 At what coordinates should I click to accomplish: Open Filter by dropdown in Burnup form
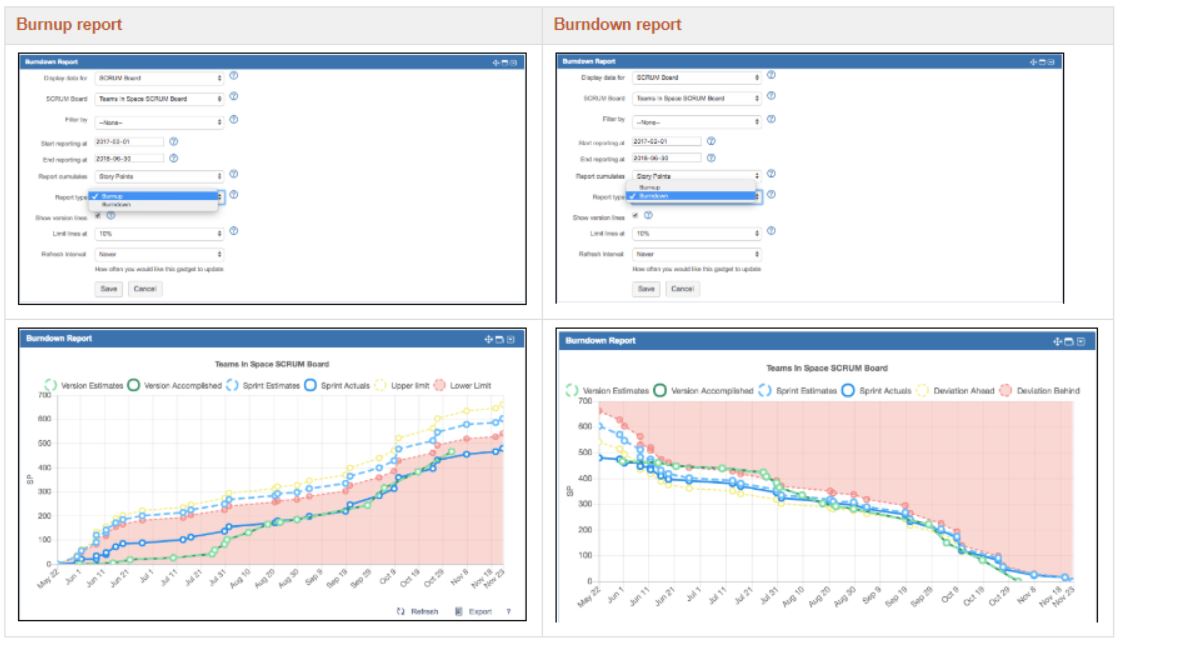coord(159,122)
